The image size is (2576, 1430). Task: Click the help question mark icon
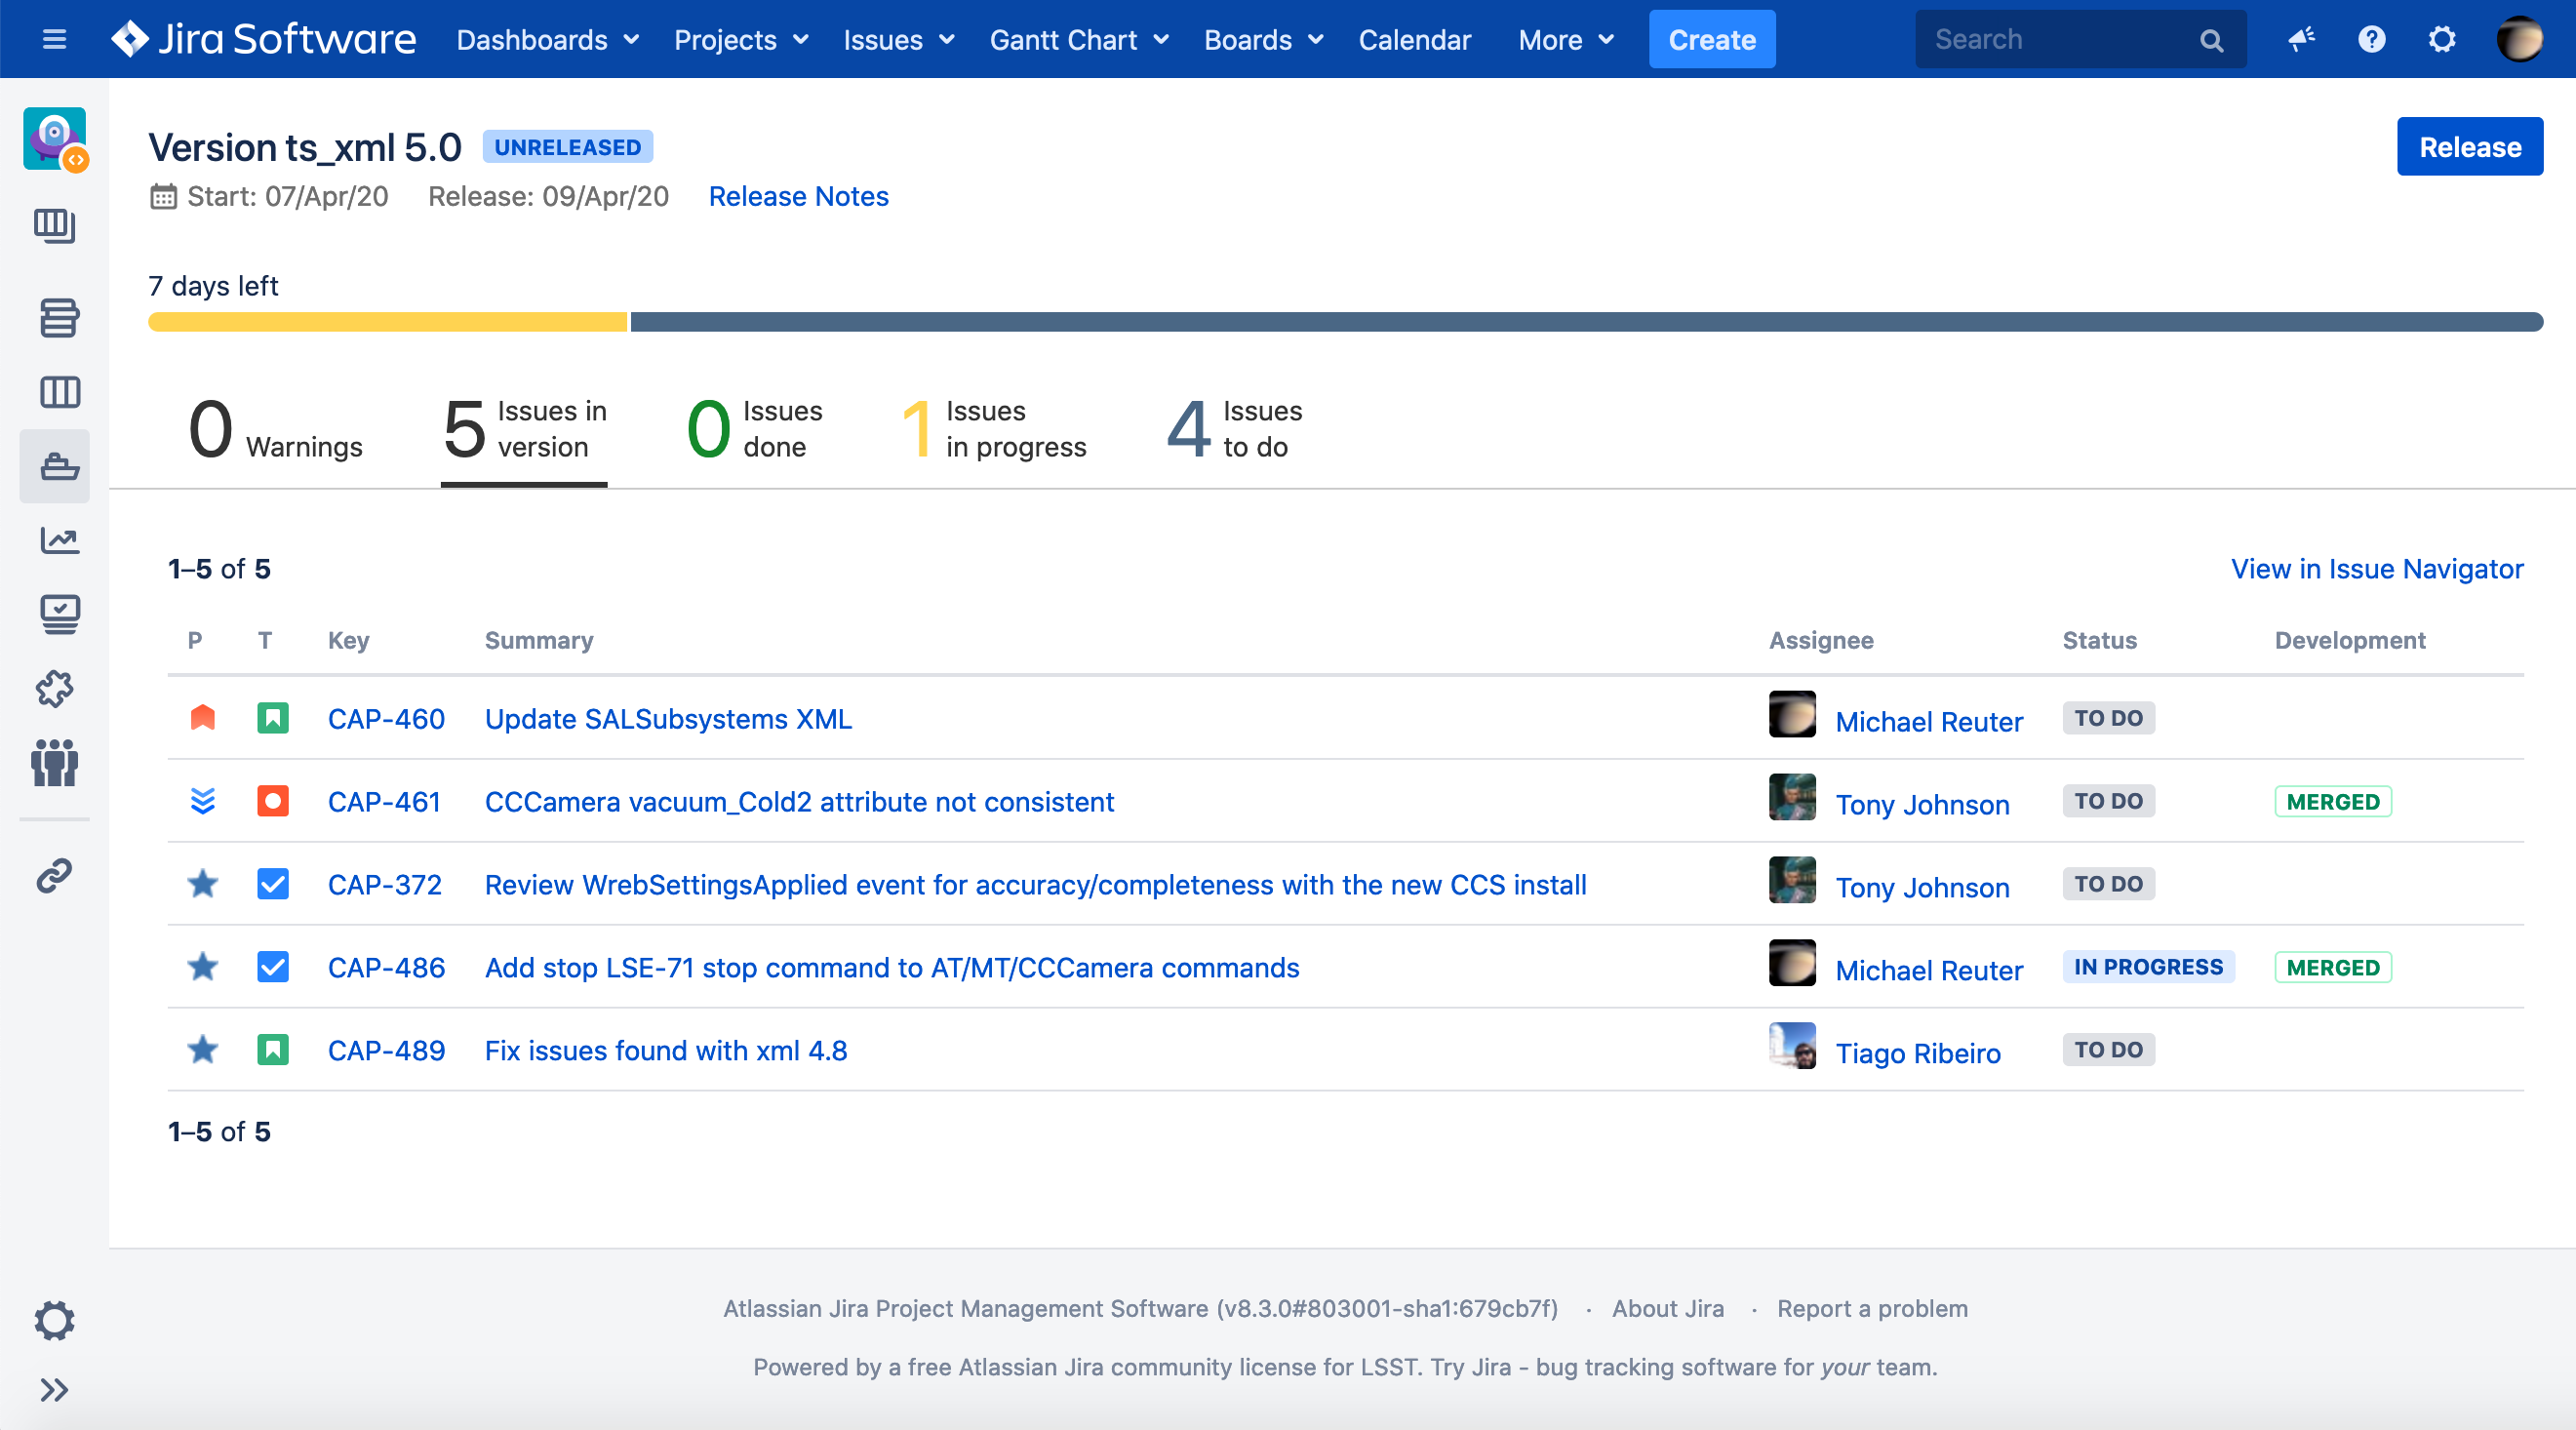2371,40
